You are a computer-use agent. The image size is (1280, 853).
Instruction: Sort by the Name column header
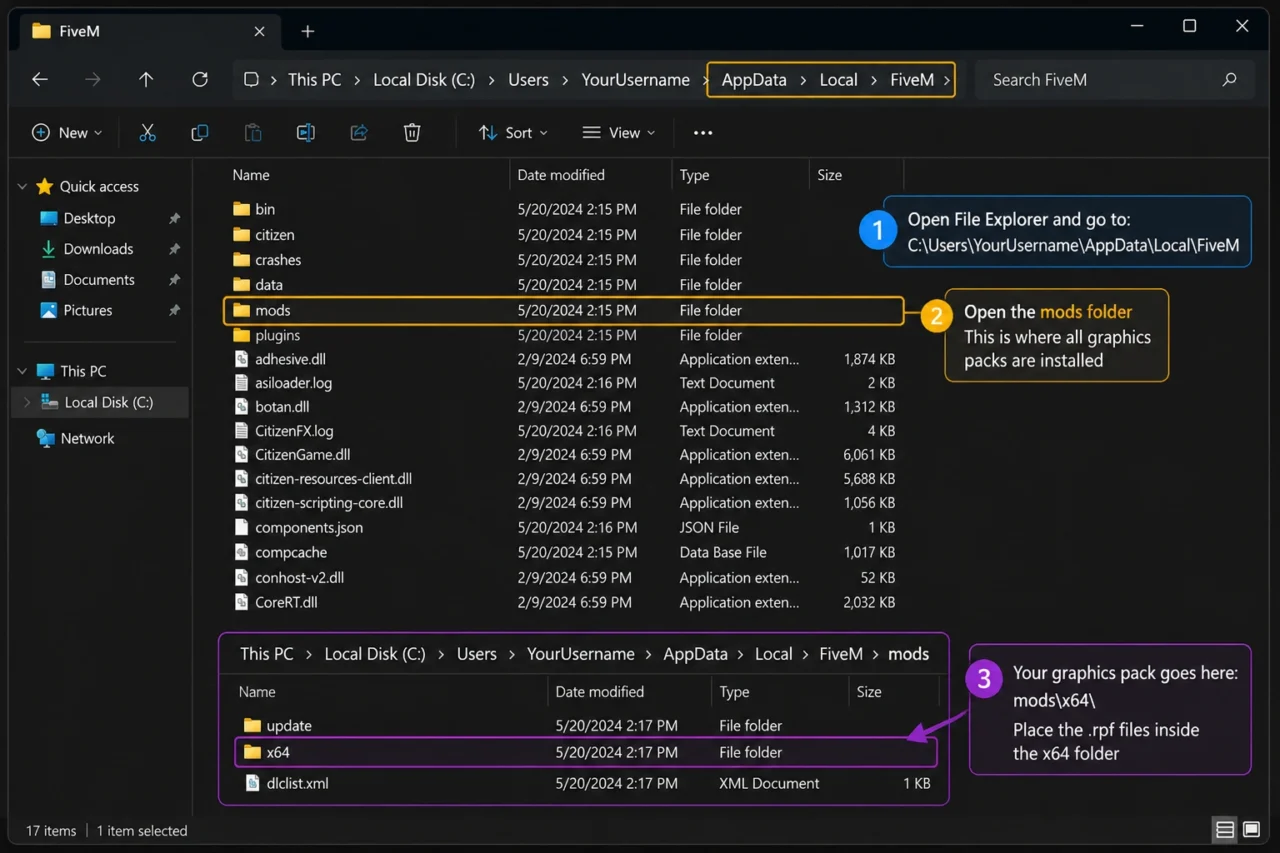[251, 175]
